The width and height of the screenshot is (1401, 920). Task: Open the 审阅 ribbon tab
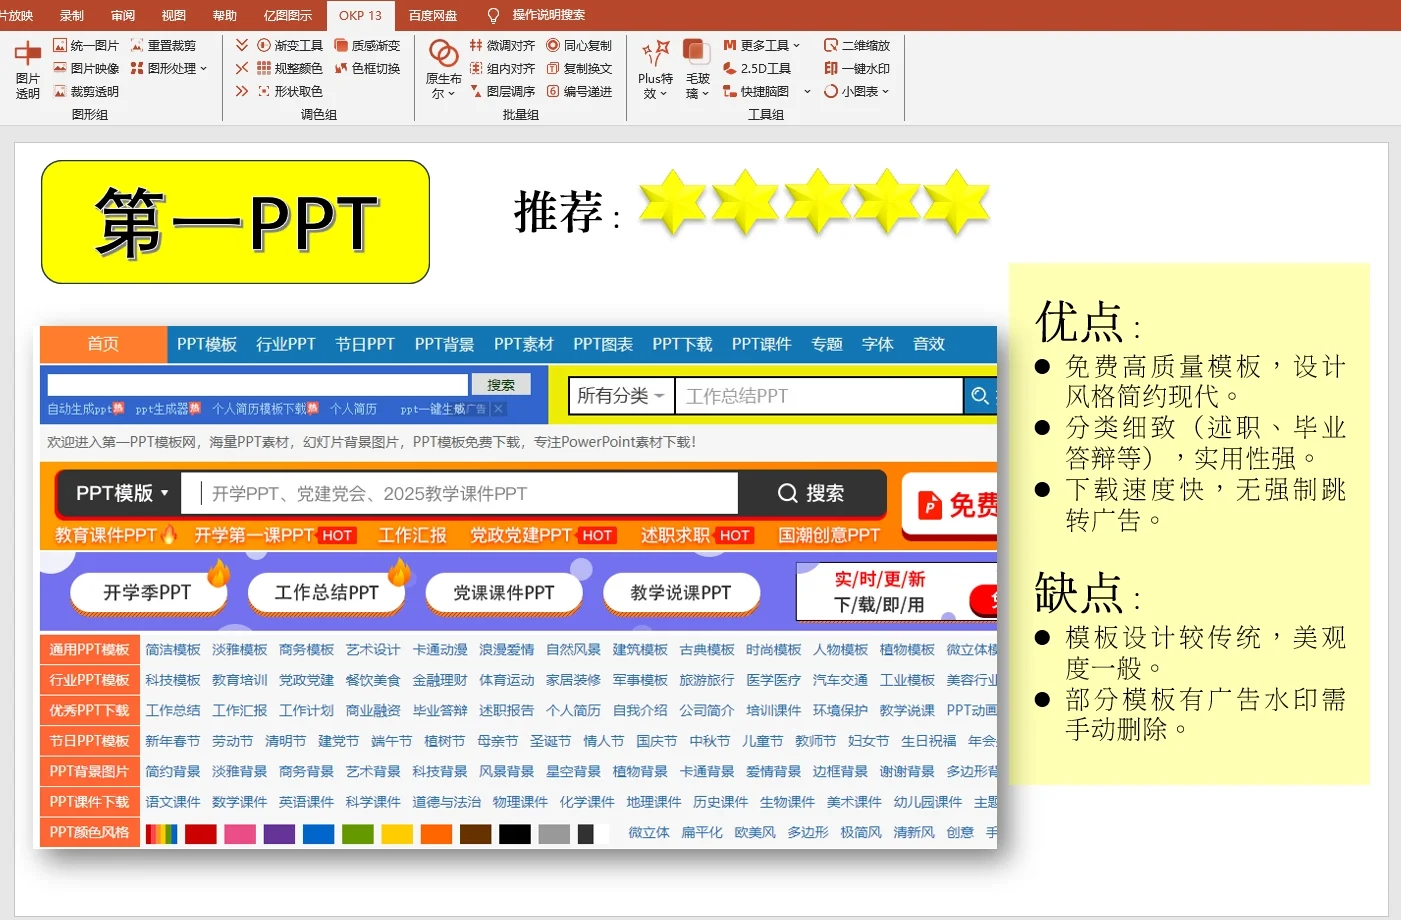click(121, 15)
